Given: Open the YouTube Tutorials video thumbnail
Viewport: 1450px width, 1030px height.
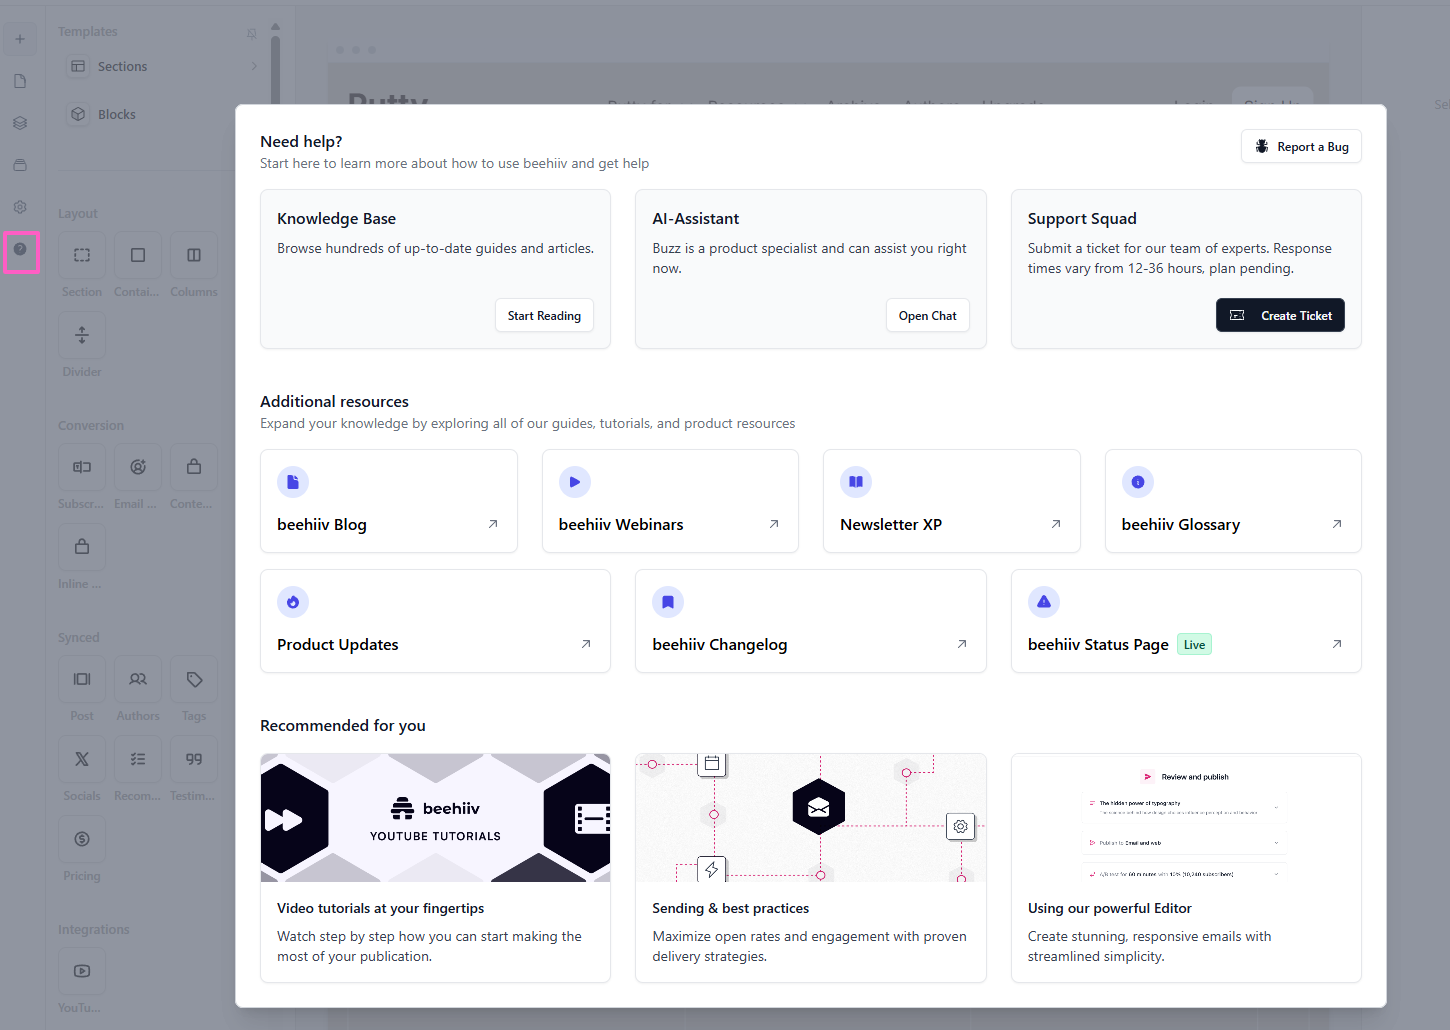Looking at the screenshot, I should (435, 818).
